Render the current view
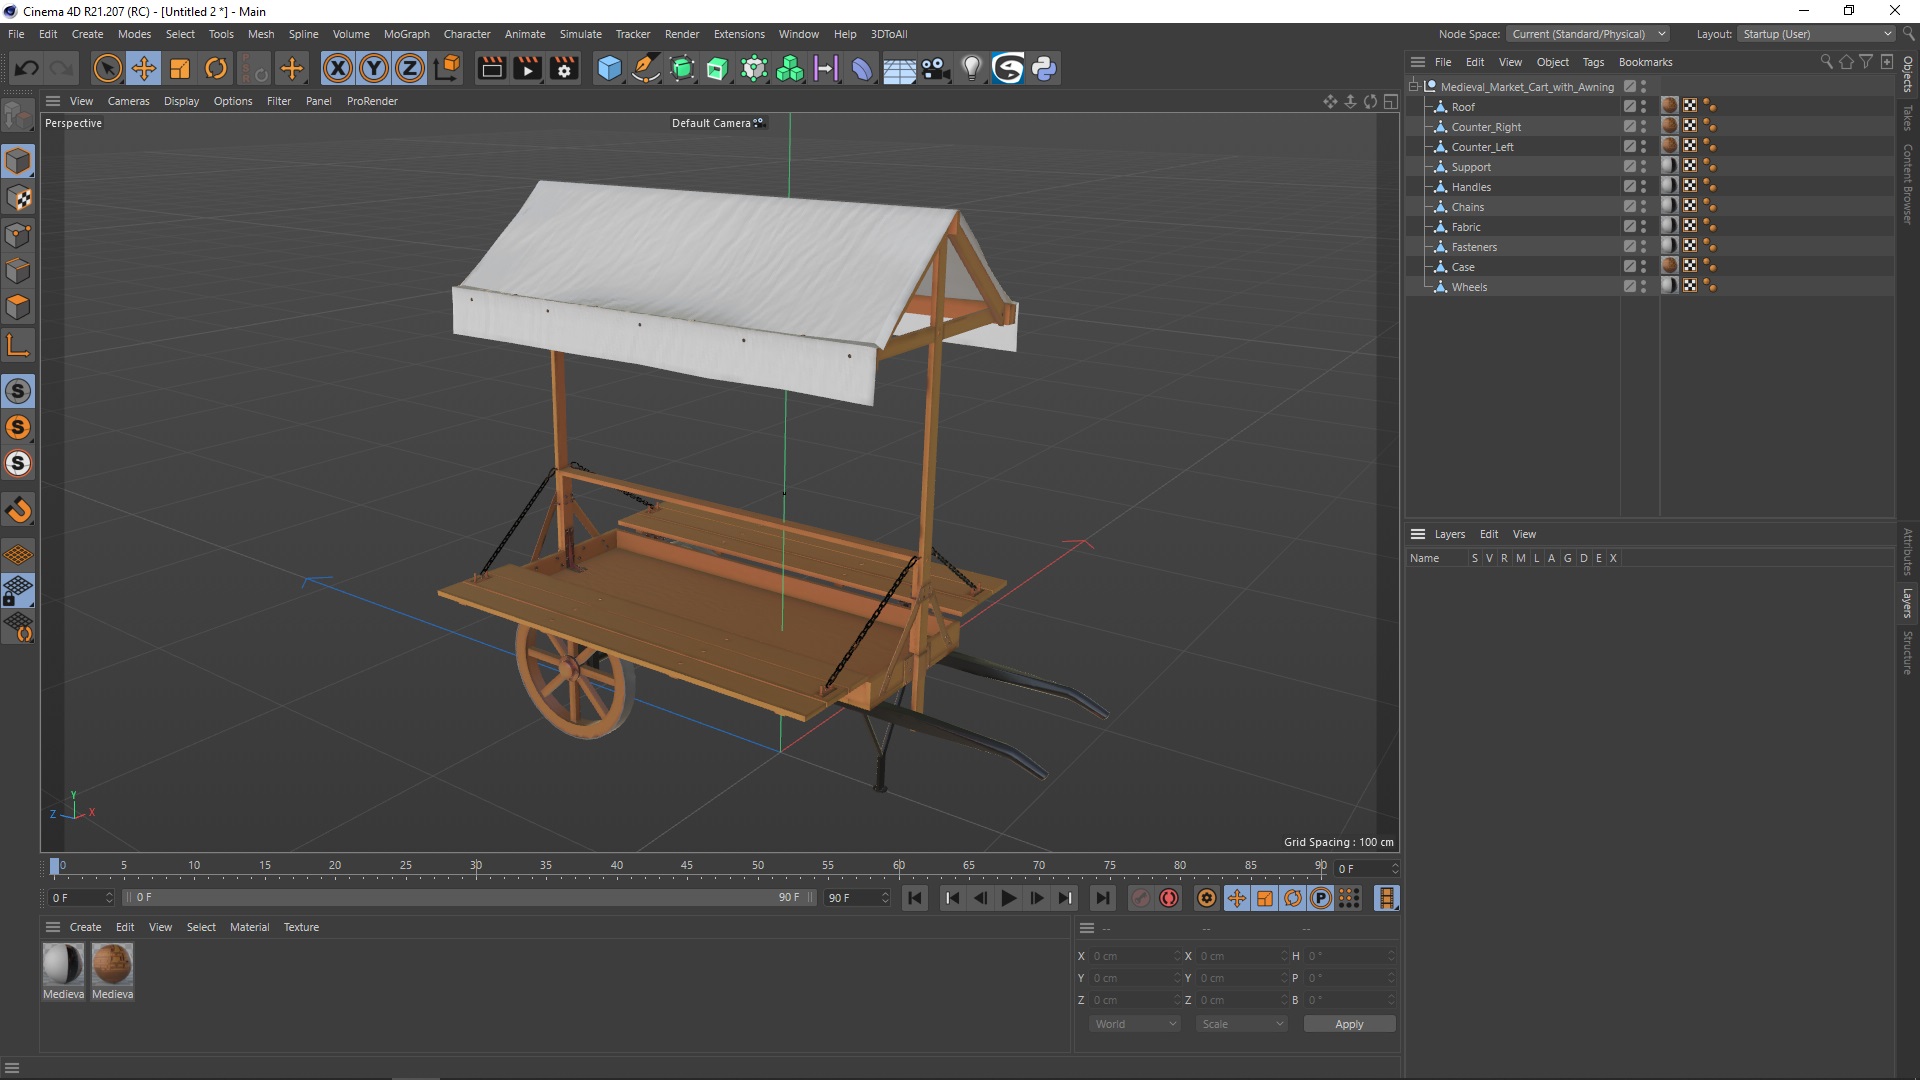Viewport: 1920px width, 1080px height. click(492, 68)
